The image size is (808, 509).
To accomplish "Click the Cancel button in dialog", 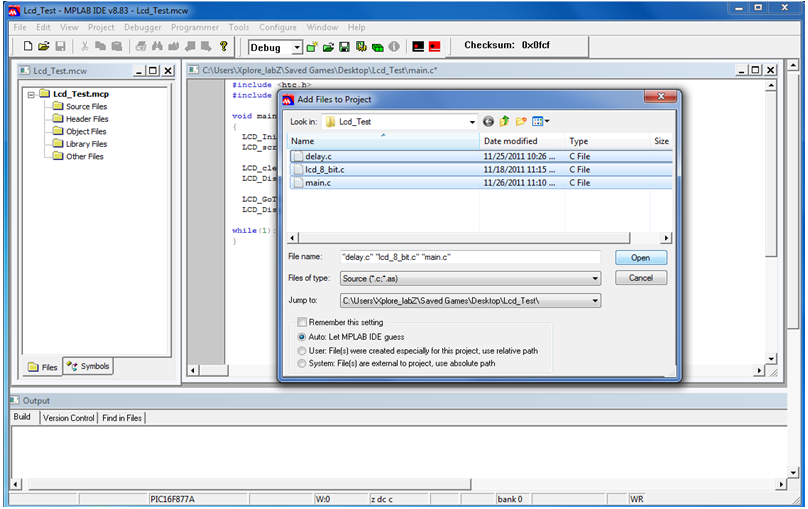I will pos(641,278).
